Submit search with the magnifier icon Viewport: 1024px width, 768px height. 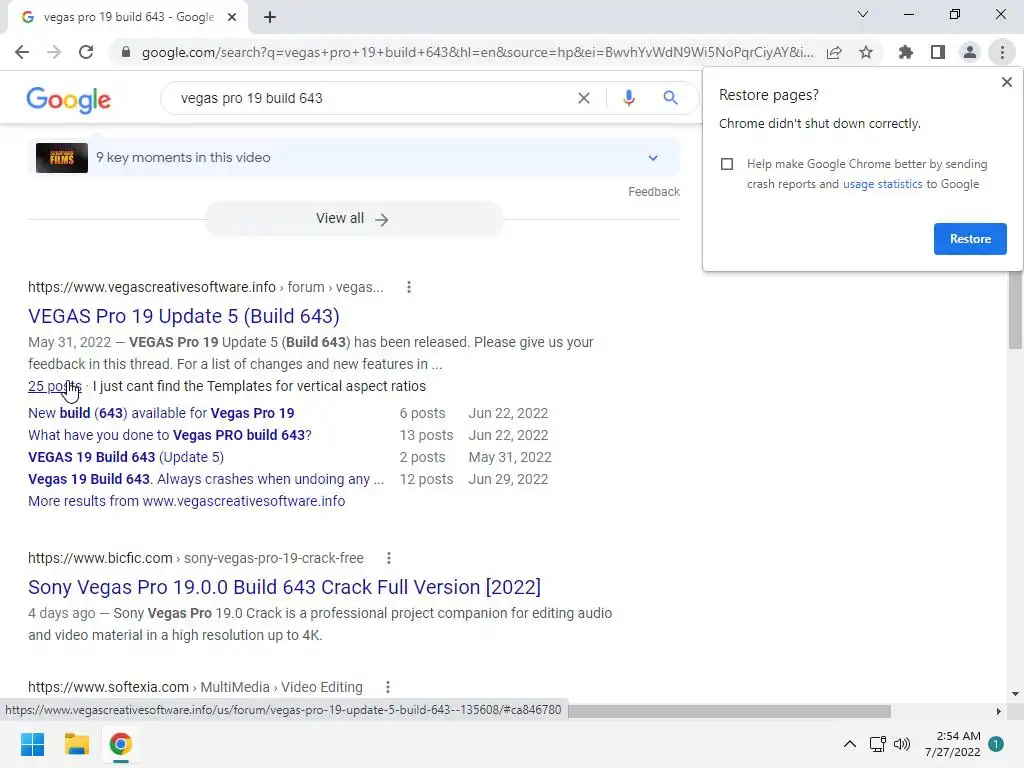click(x=670, y=98)
